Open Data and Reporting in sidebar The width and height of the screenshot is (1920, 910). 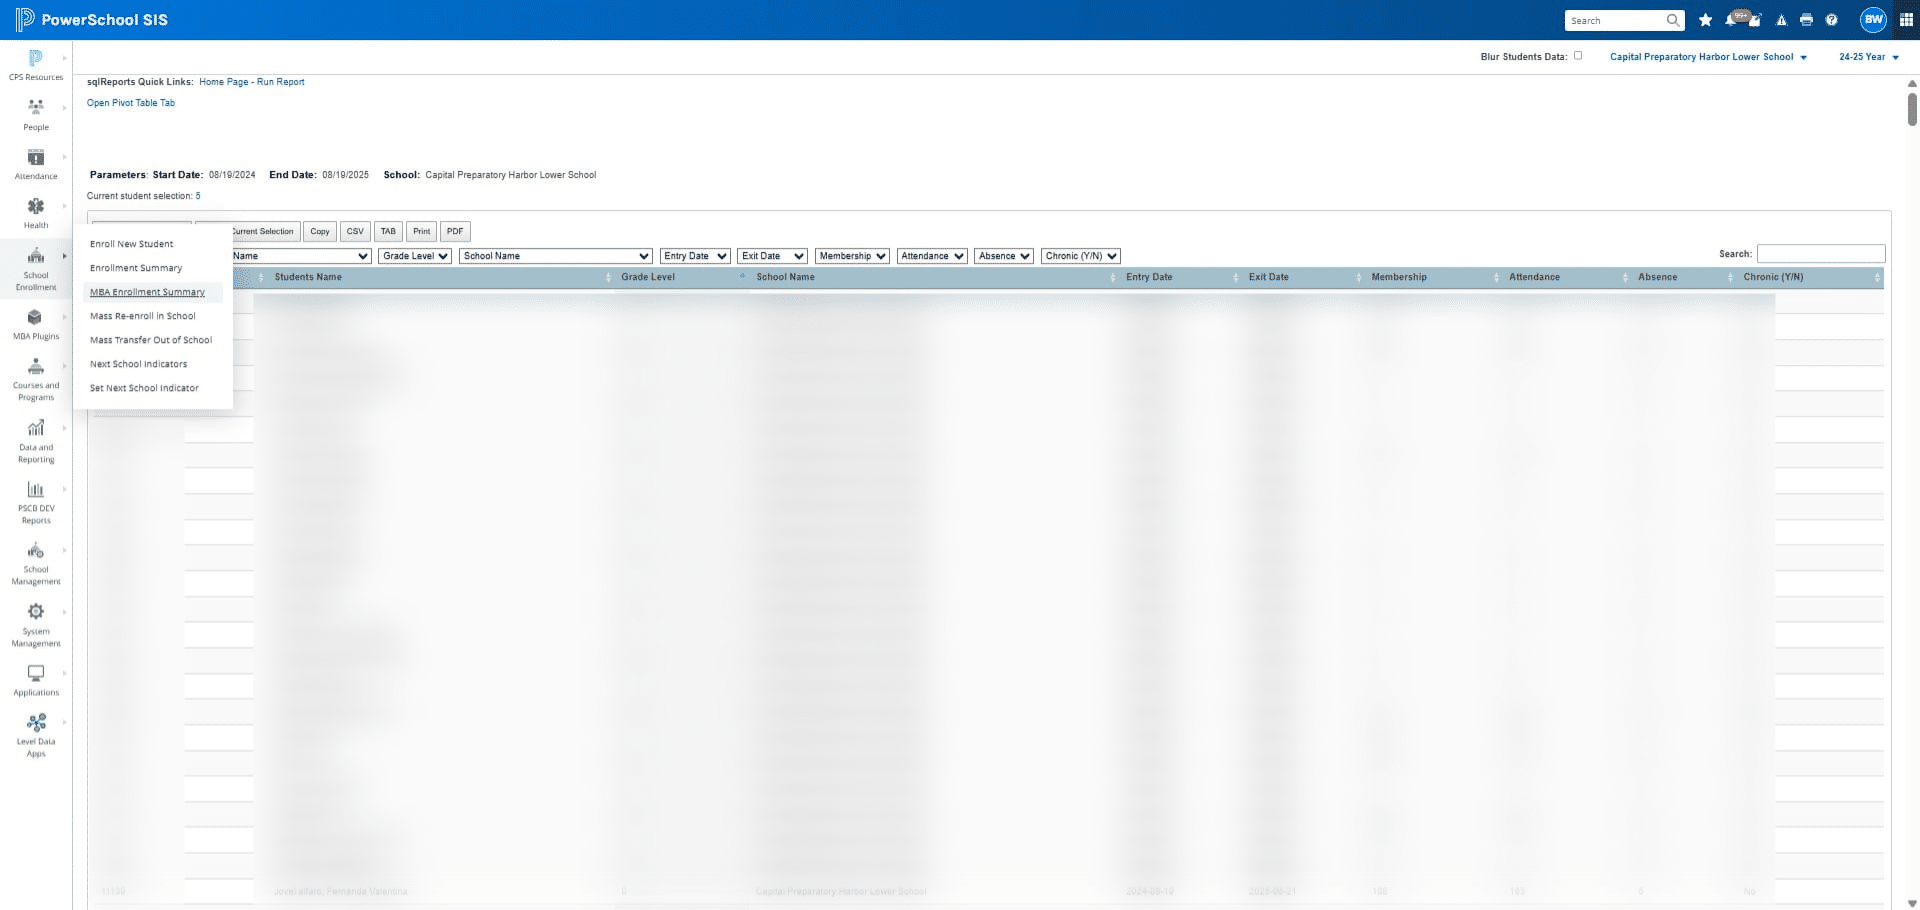click(36, 441)
